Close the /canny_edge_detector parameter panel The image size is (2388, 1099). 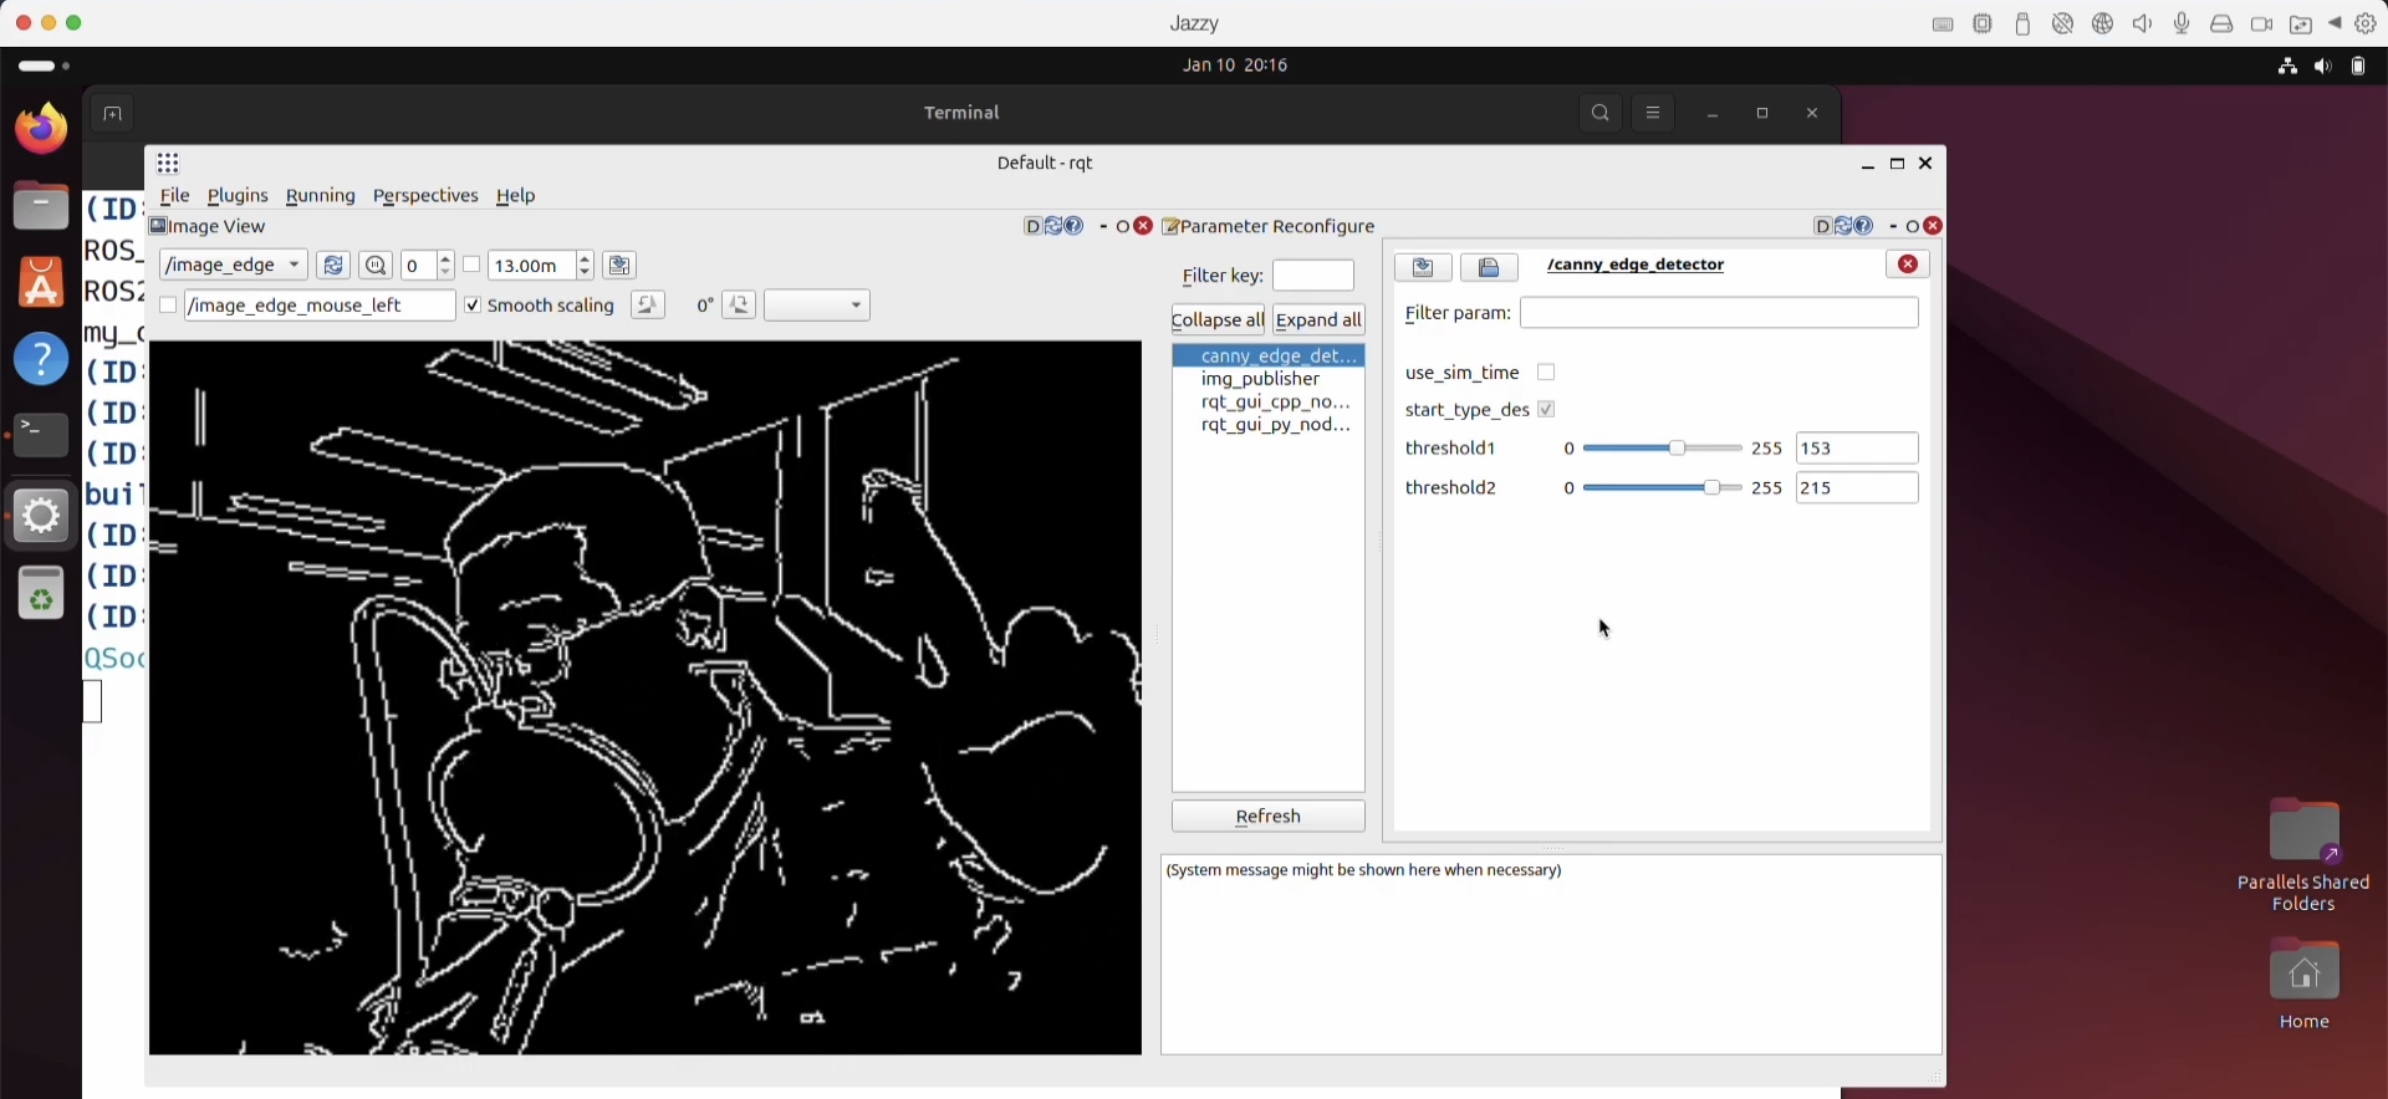click(1907, 264)
